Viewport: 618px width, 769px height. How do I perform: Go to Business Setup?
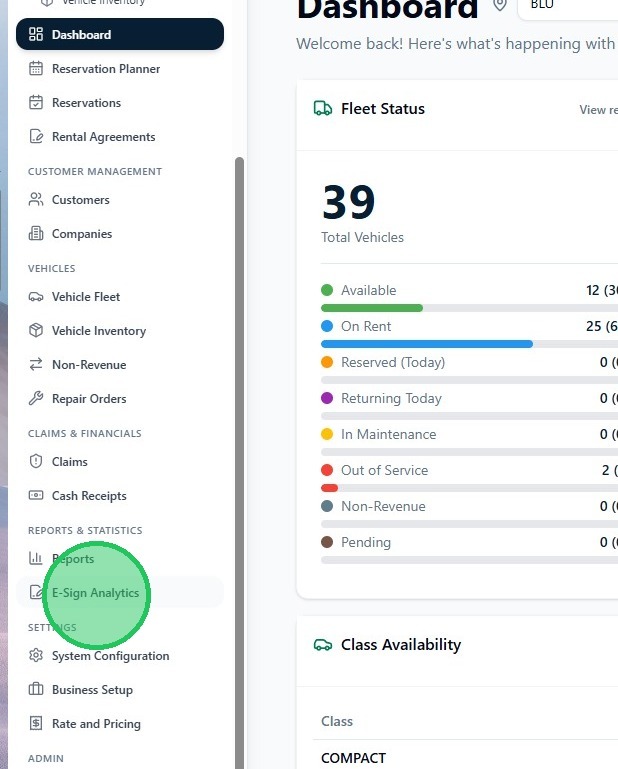pyautogui.click(x=120, y=690)
